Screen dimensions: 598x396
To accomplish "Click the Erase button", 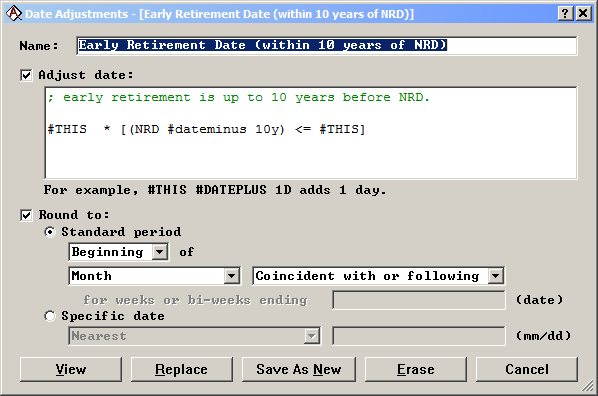I will click(x=416, y=369).
